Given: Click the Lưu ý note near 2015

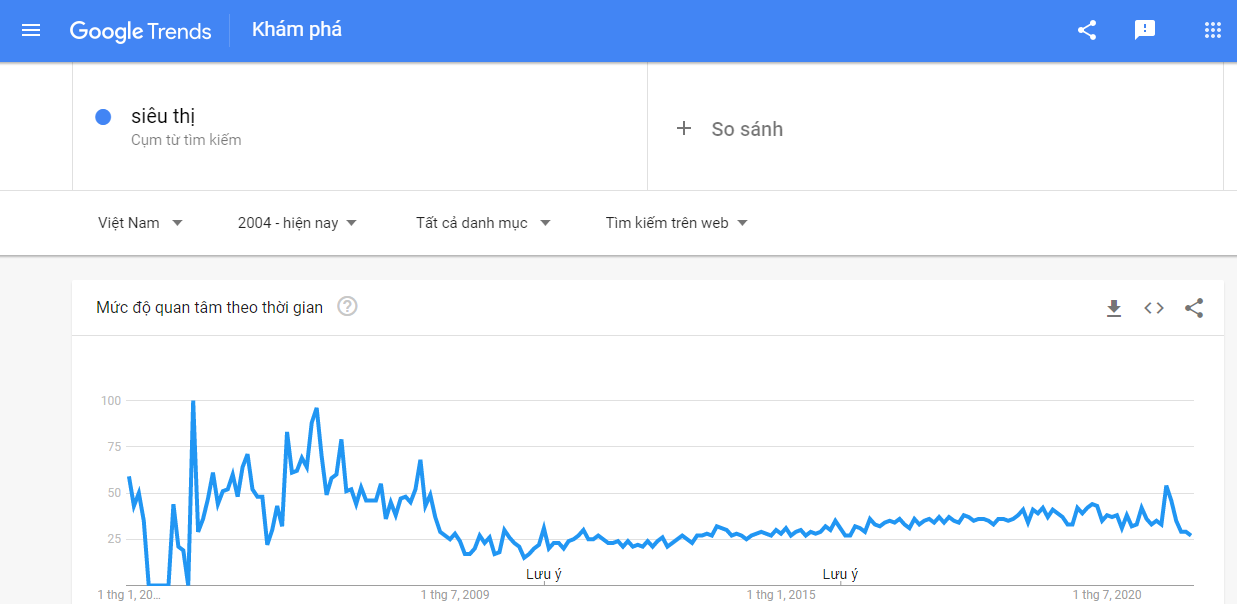Looking at the screenshot, I should (840, 574).
